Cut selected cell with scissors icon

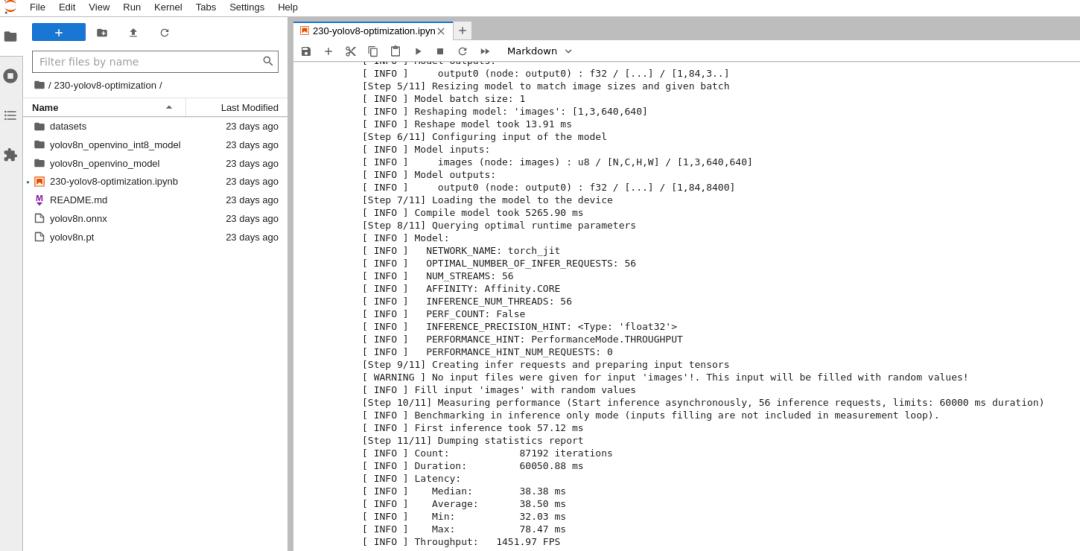[350, 51]
